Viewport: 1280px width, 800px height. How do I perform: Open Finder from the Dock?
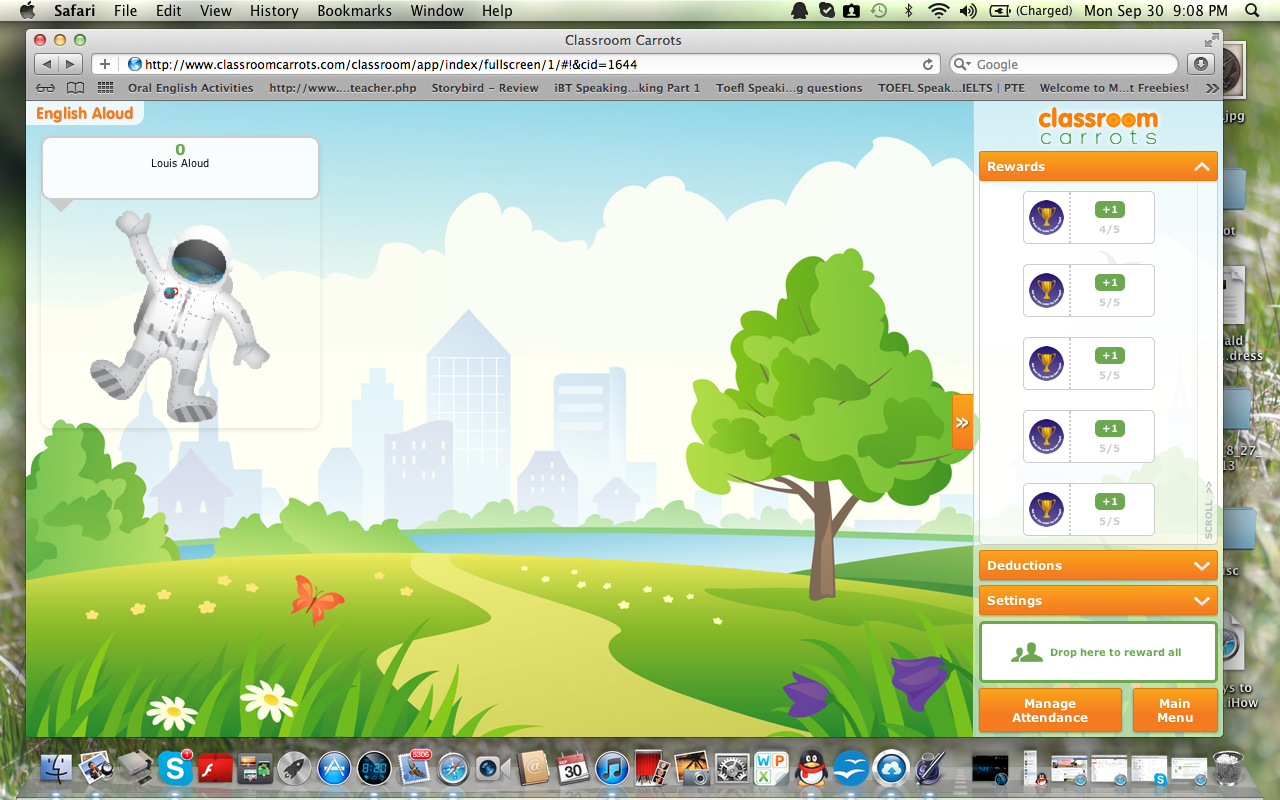point(56,767)
